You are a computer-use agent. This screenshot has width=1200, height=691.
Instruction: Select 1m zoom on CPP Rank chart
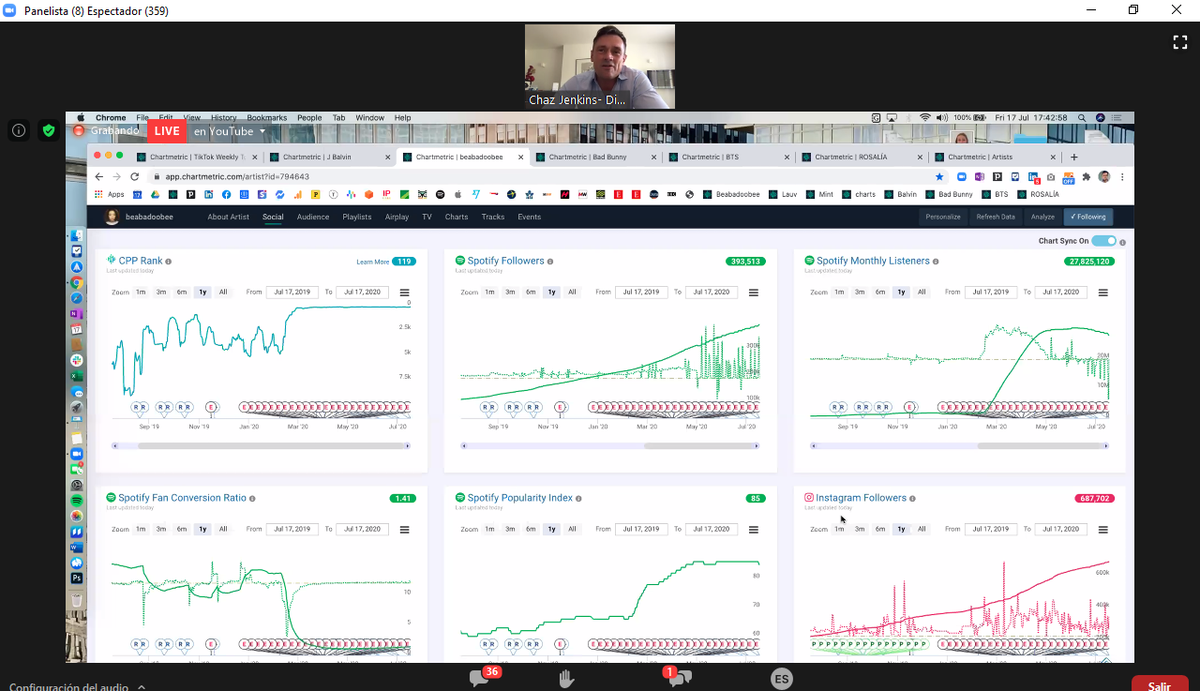141,292
